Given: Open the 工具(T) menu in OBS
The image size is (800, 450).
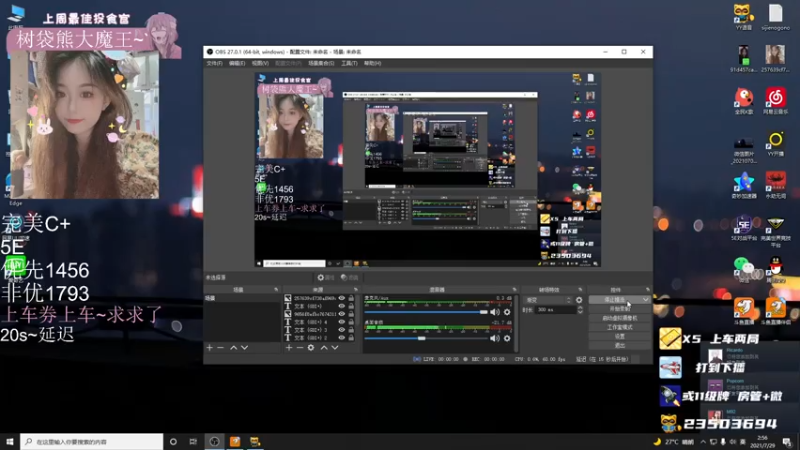Looking at the screenshot, I should coord(349,63).
